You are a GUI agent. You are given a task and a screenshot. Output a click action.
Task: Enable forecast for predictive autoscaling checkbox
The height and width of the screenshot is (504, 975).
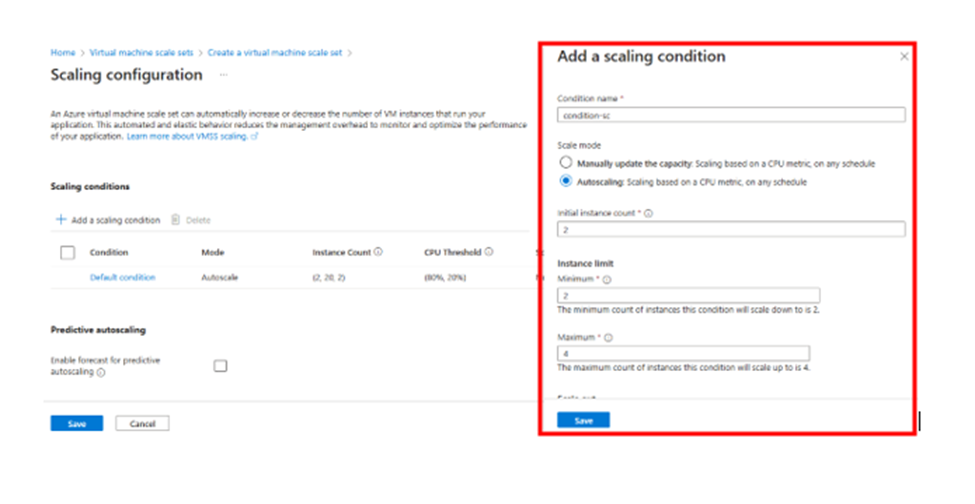220,366
